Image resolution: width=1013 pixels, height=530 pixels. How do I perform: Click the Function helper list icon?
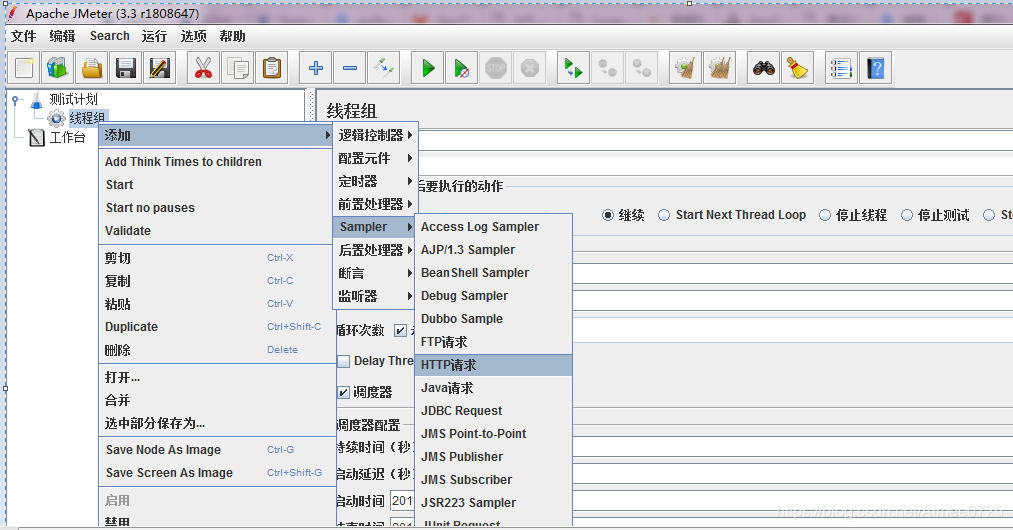(841, 68)
